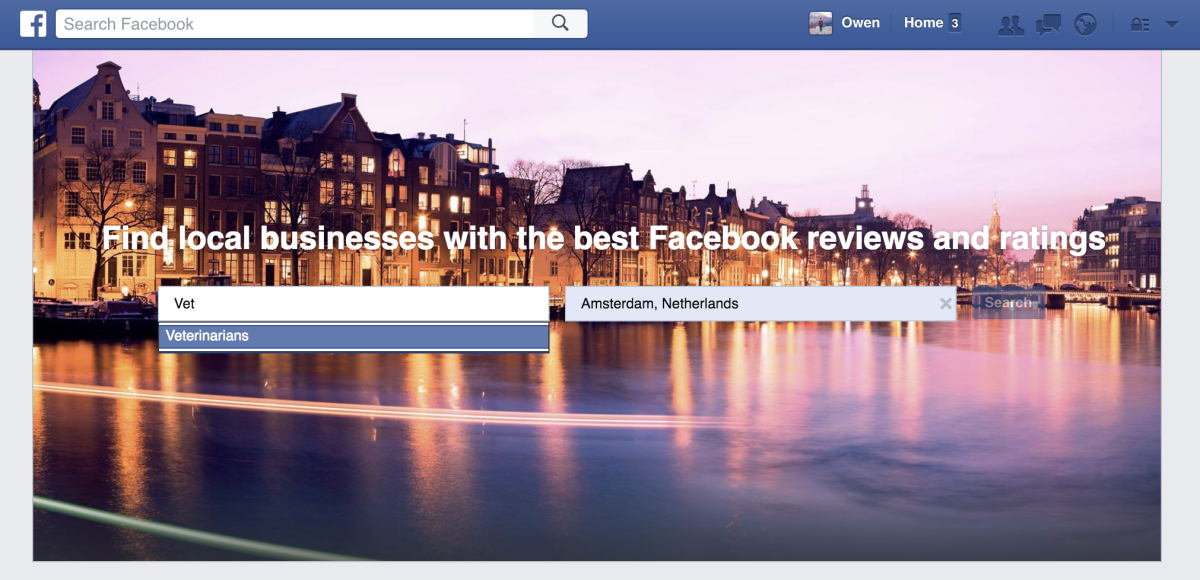The image size is (1200, 580).
Task: Open the Notifications globe icon
Action: tap(1086, 24)
